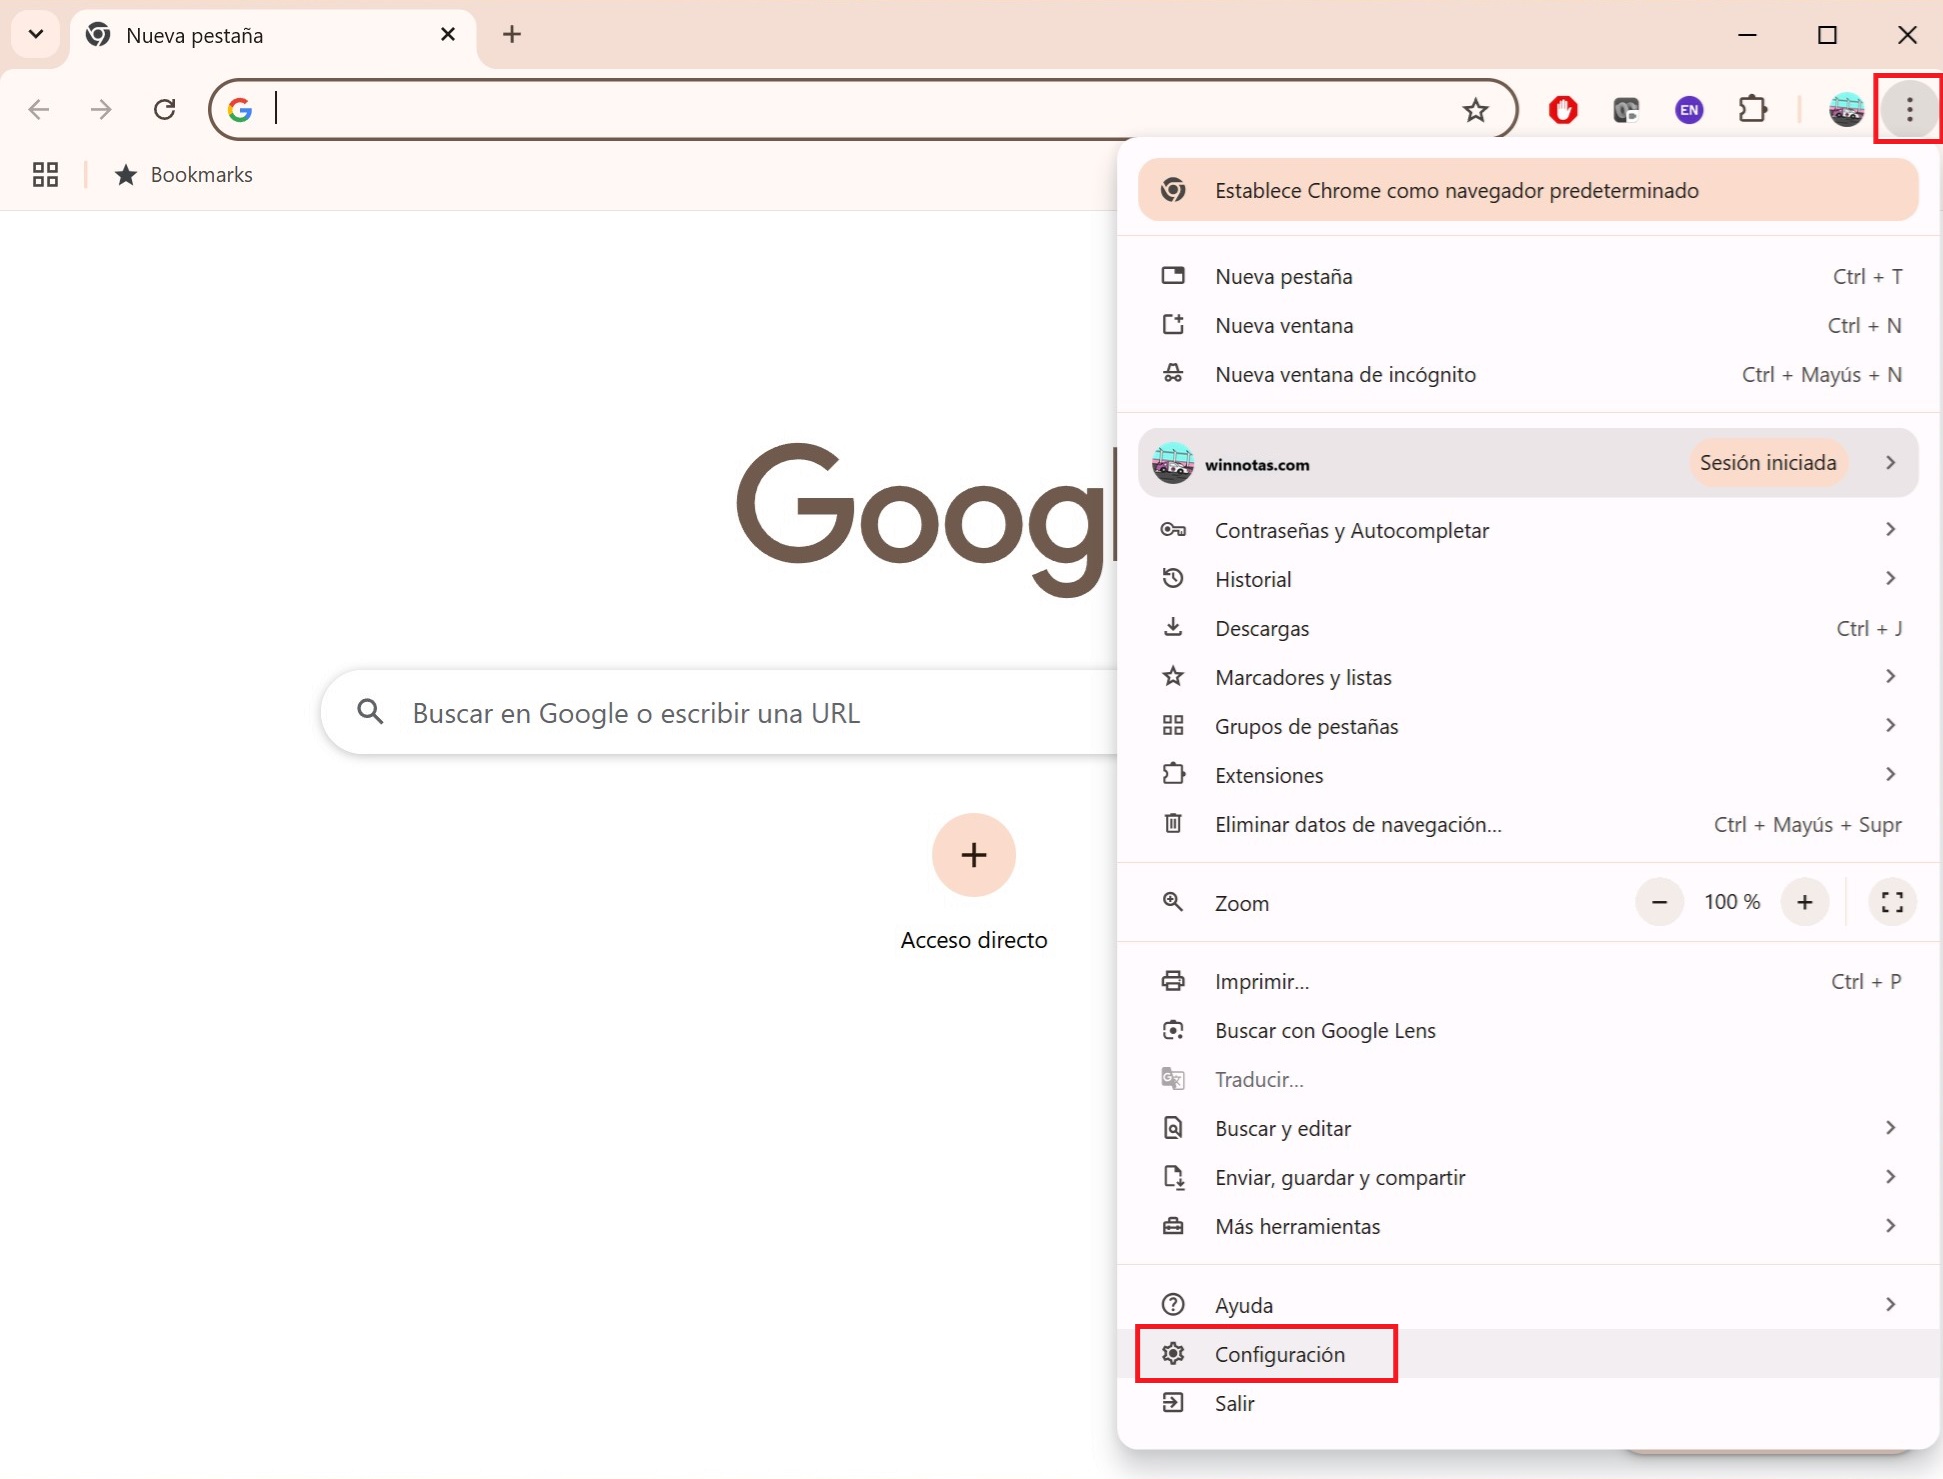1943x1479 pixels.
Task: Click the back navigation arrow
Action: [x=39, y=109]
